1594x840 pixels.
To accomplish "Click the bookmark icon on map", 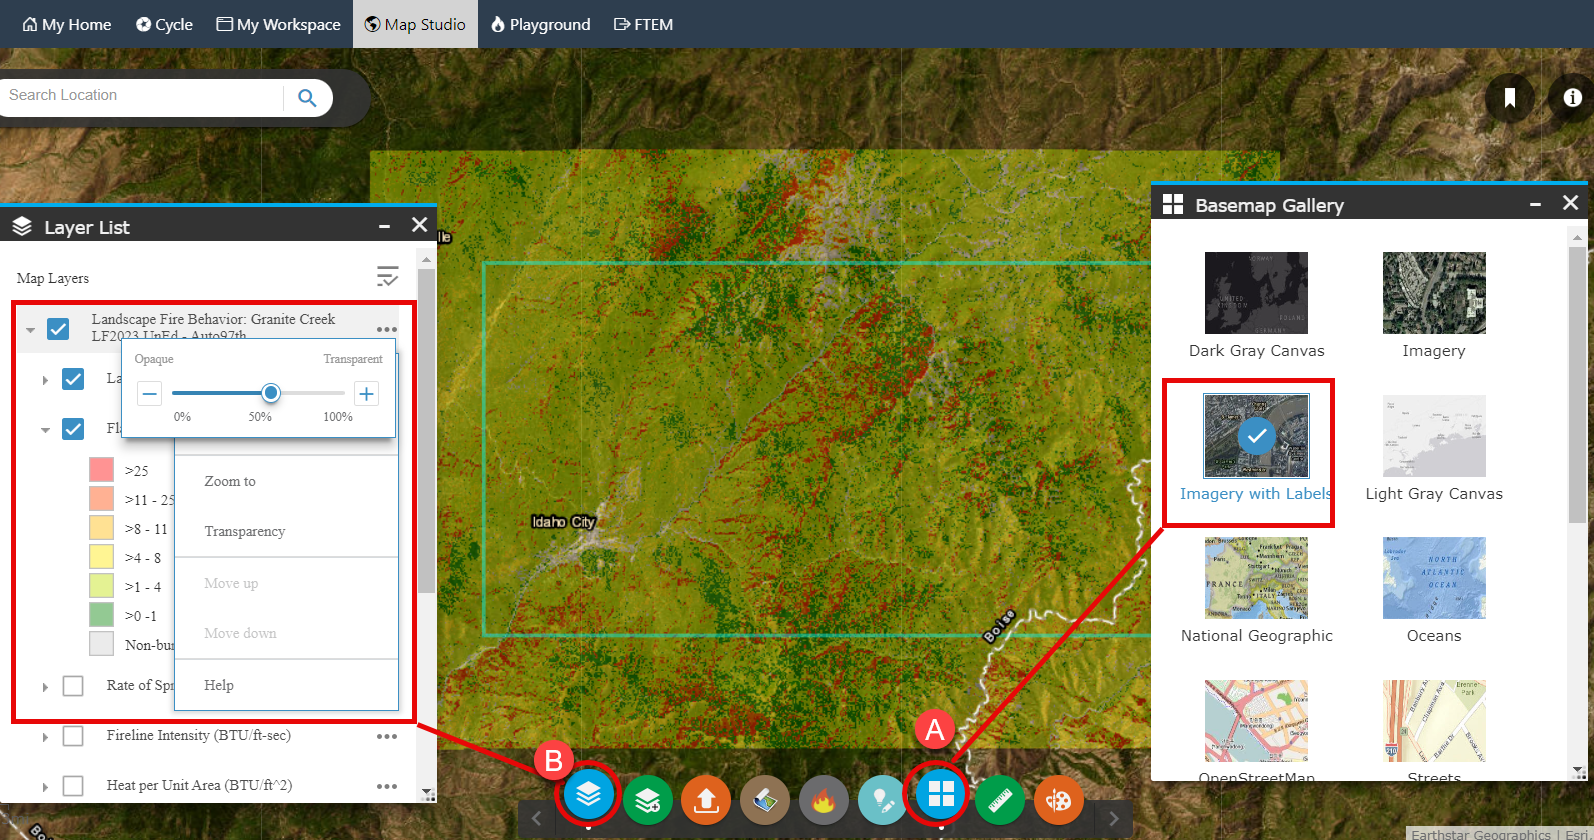I will (1509, 98).
